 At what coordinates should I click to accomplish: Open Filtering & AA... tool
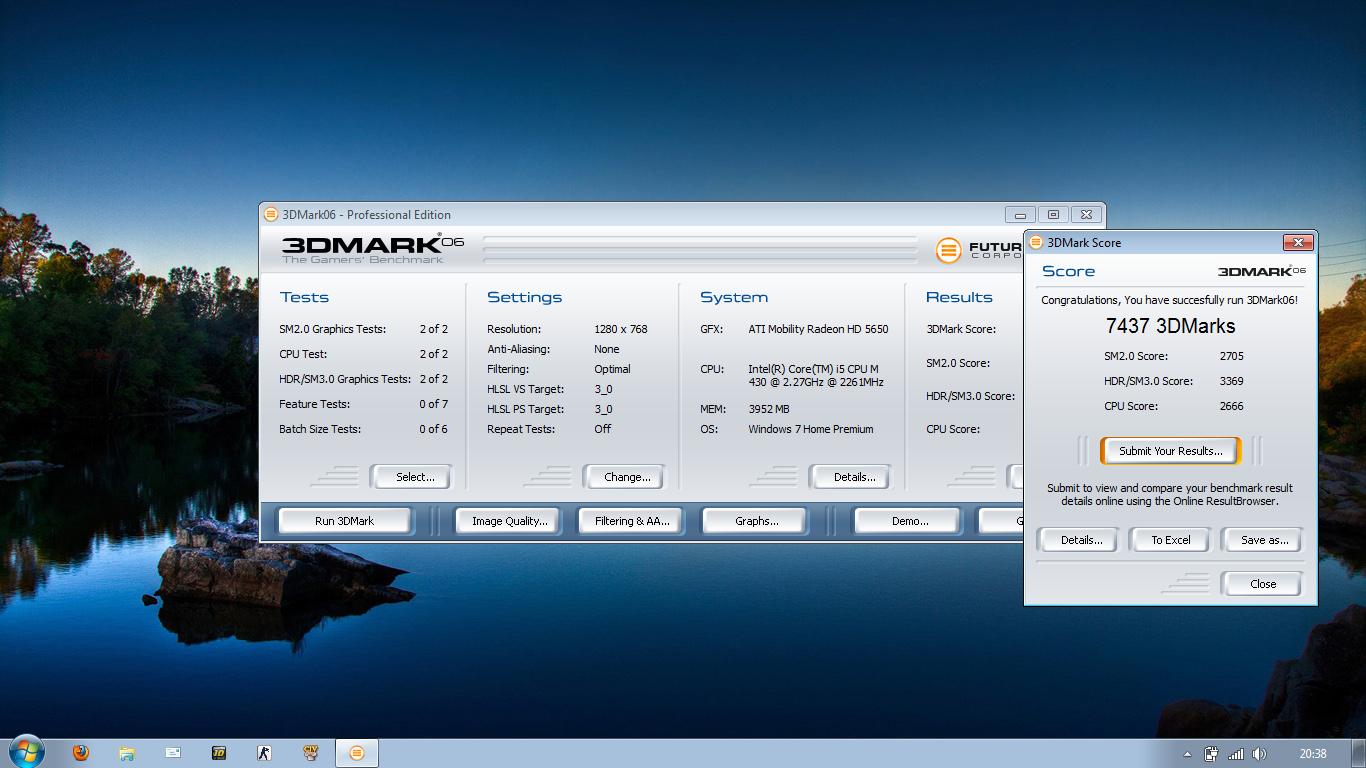(632, 521)
